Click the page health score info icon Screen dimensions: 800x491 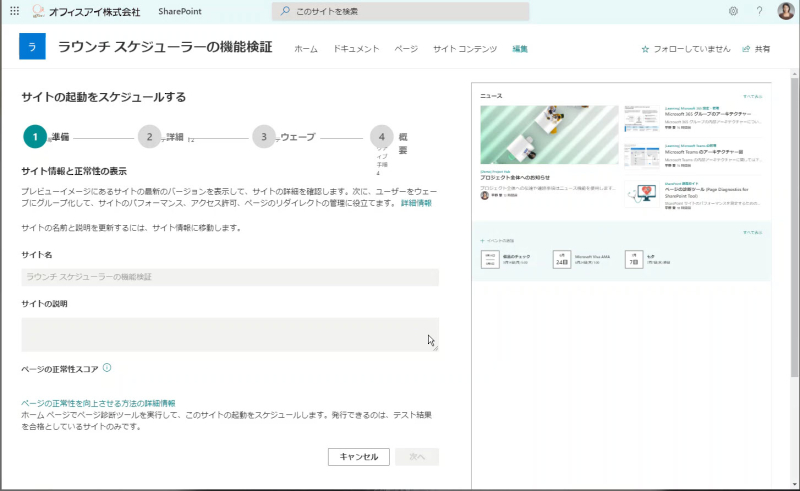point(107,367)
